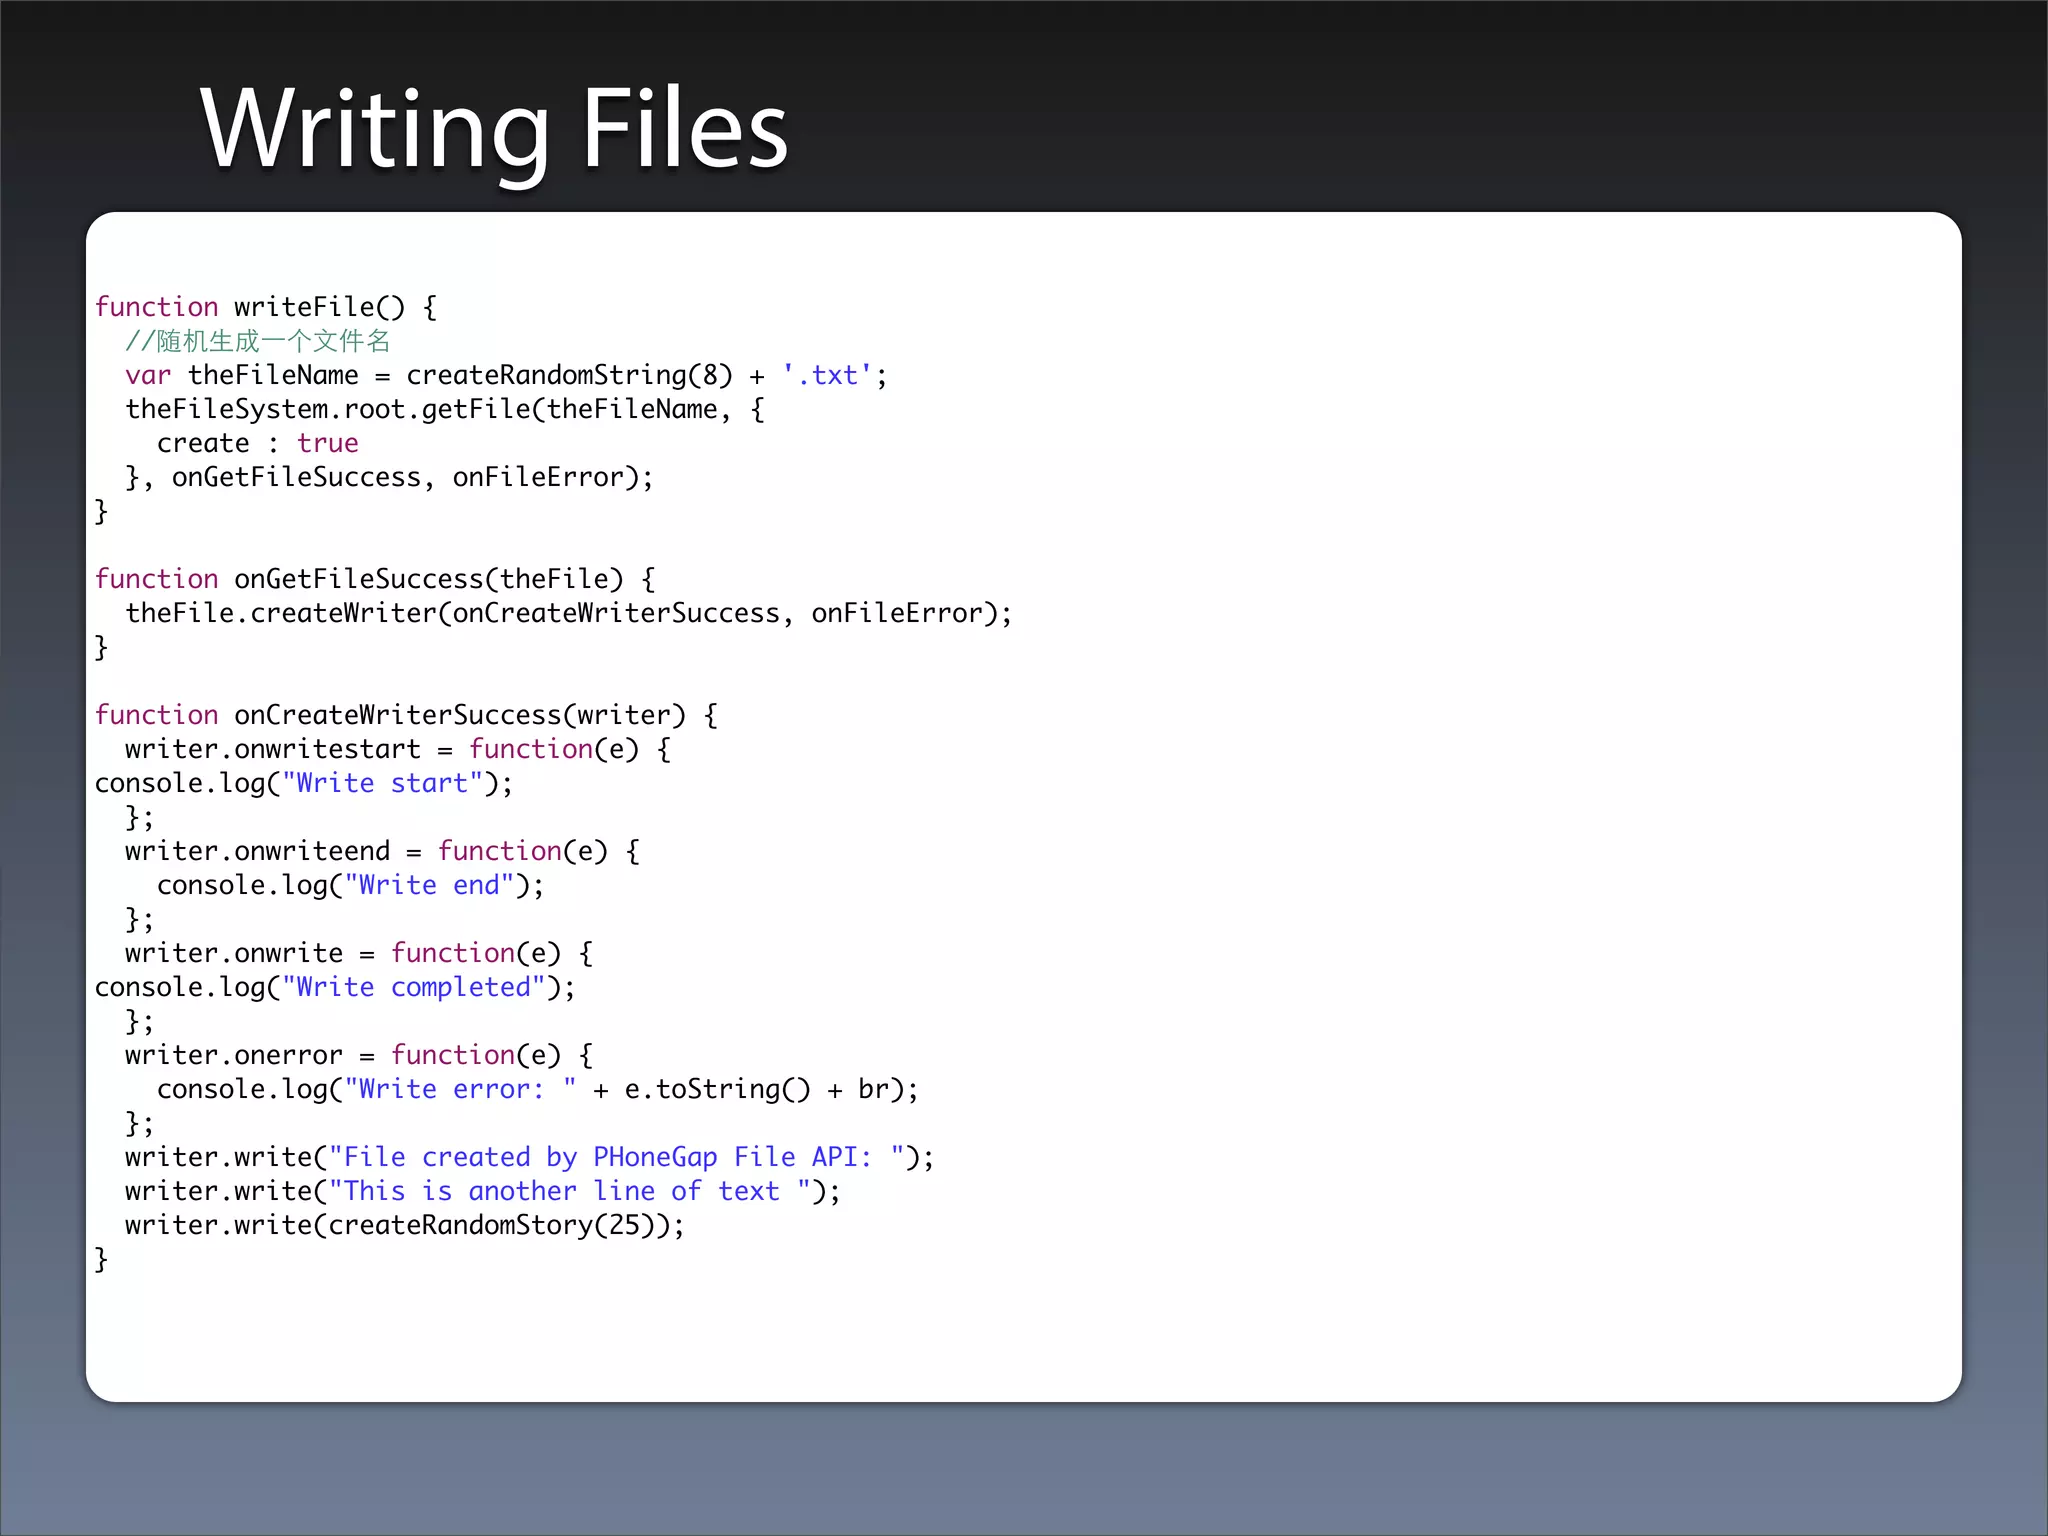
Task: Click writer.write("File created by PHoneGap File API: ")
Action: click(x=529, y=1157)
